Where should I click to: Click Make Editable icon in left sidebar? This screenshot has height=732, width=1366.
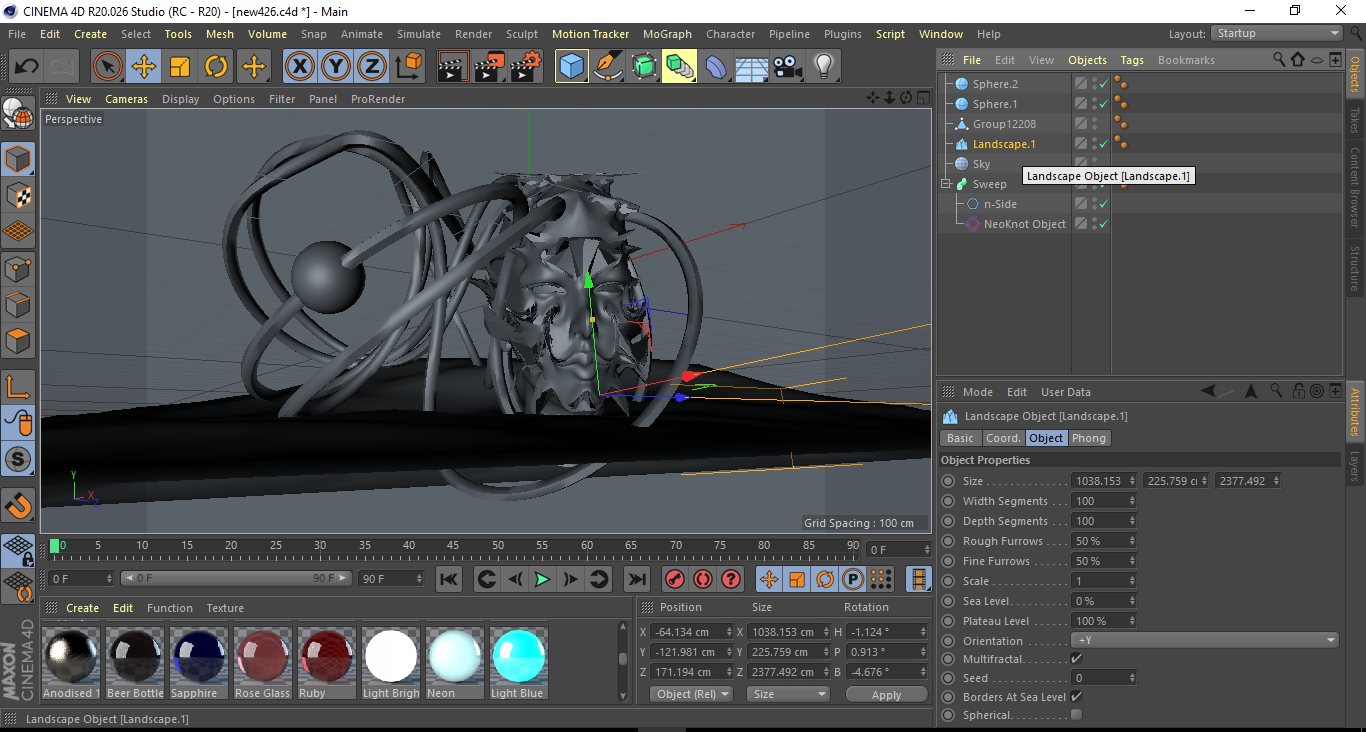[x=18, y=114]
